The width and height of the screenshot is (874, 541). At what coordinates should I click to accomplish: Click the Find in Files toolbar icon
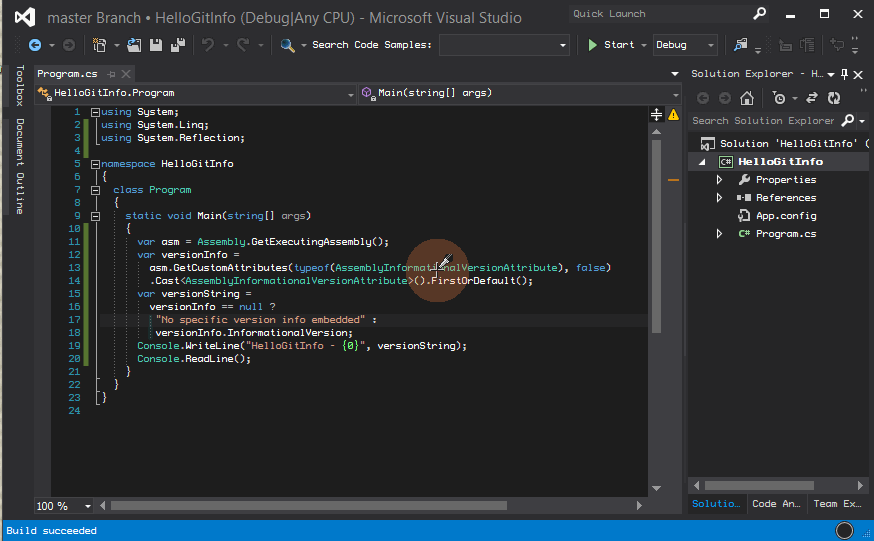click(741, 45)
